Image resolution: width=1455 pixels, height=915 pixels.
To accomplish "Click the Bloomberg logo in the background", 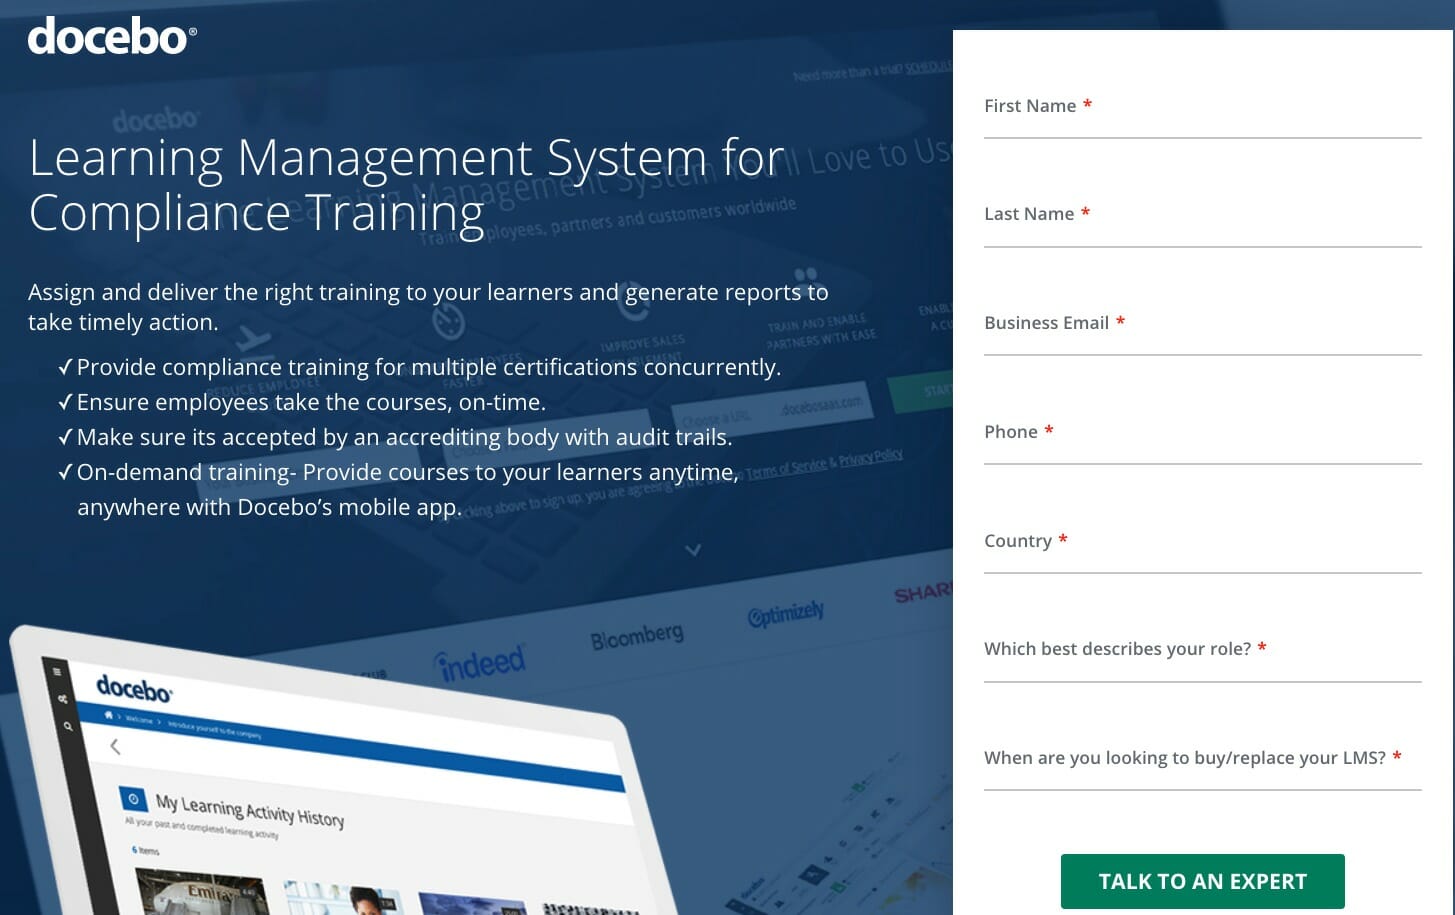I will [x=637, y=636].
